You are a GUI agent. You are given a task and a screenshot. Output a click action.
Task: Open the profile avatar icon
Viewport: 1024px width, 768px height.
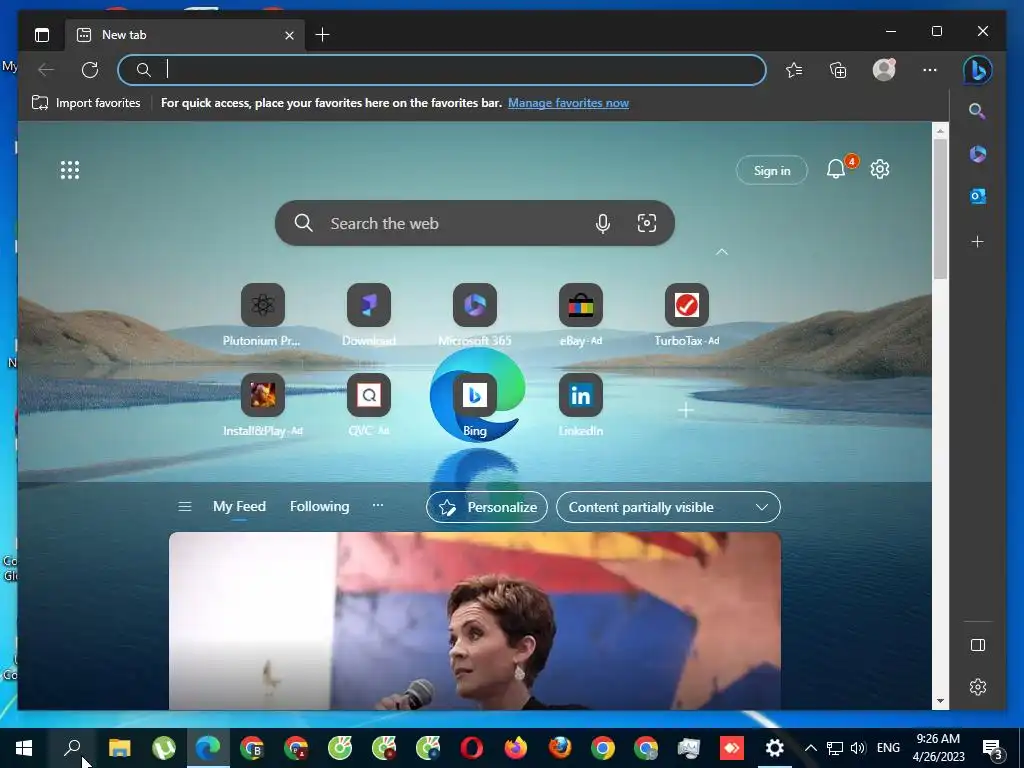[884, 69]
